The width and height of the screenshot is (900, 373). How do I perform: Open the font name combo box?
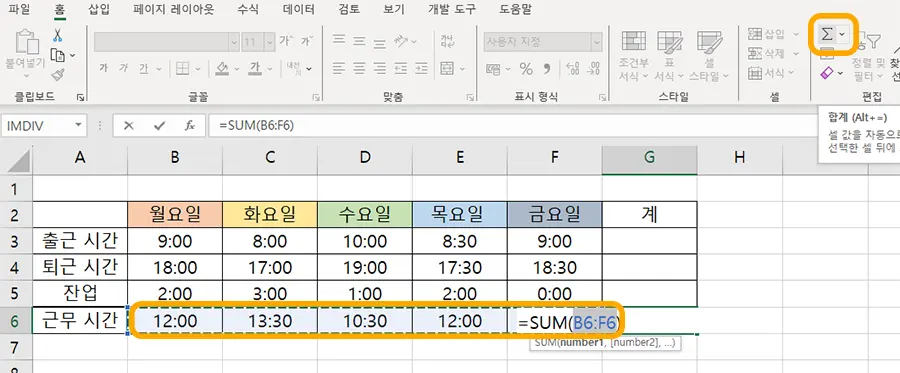point(166,42)
